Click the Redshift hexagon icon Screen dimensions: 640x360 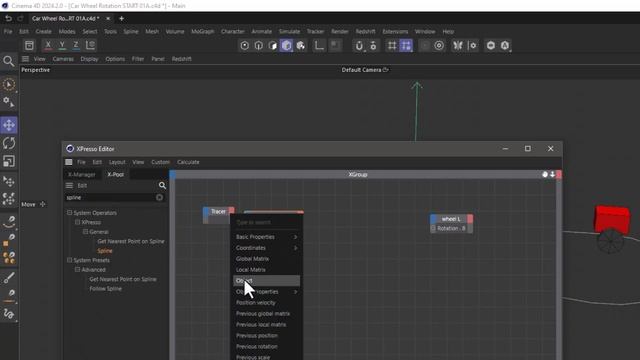coord(491,46)
